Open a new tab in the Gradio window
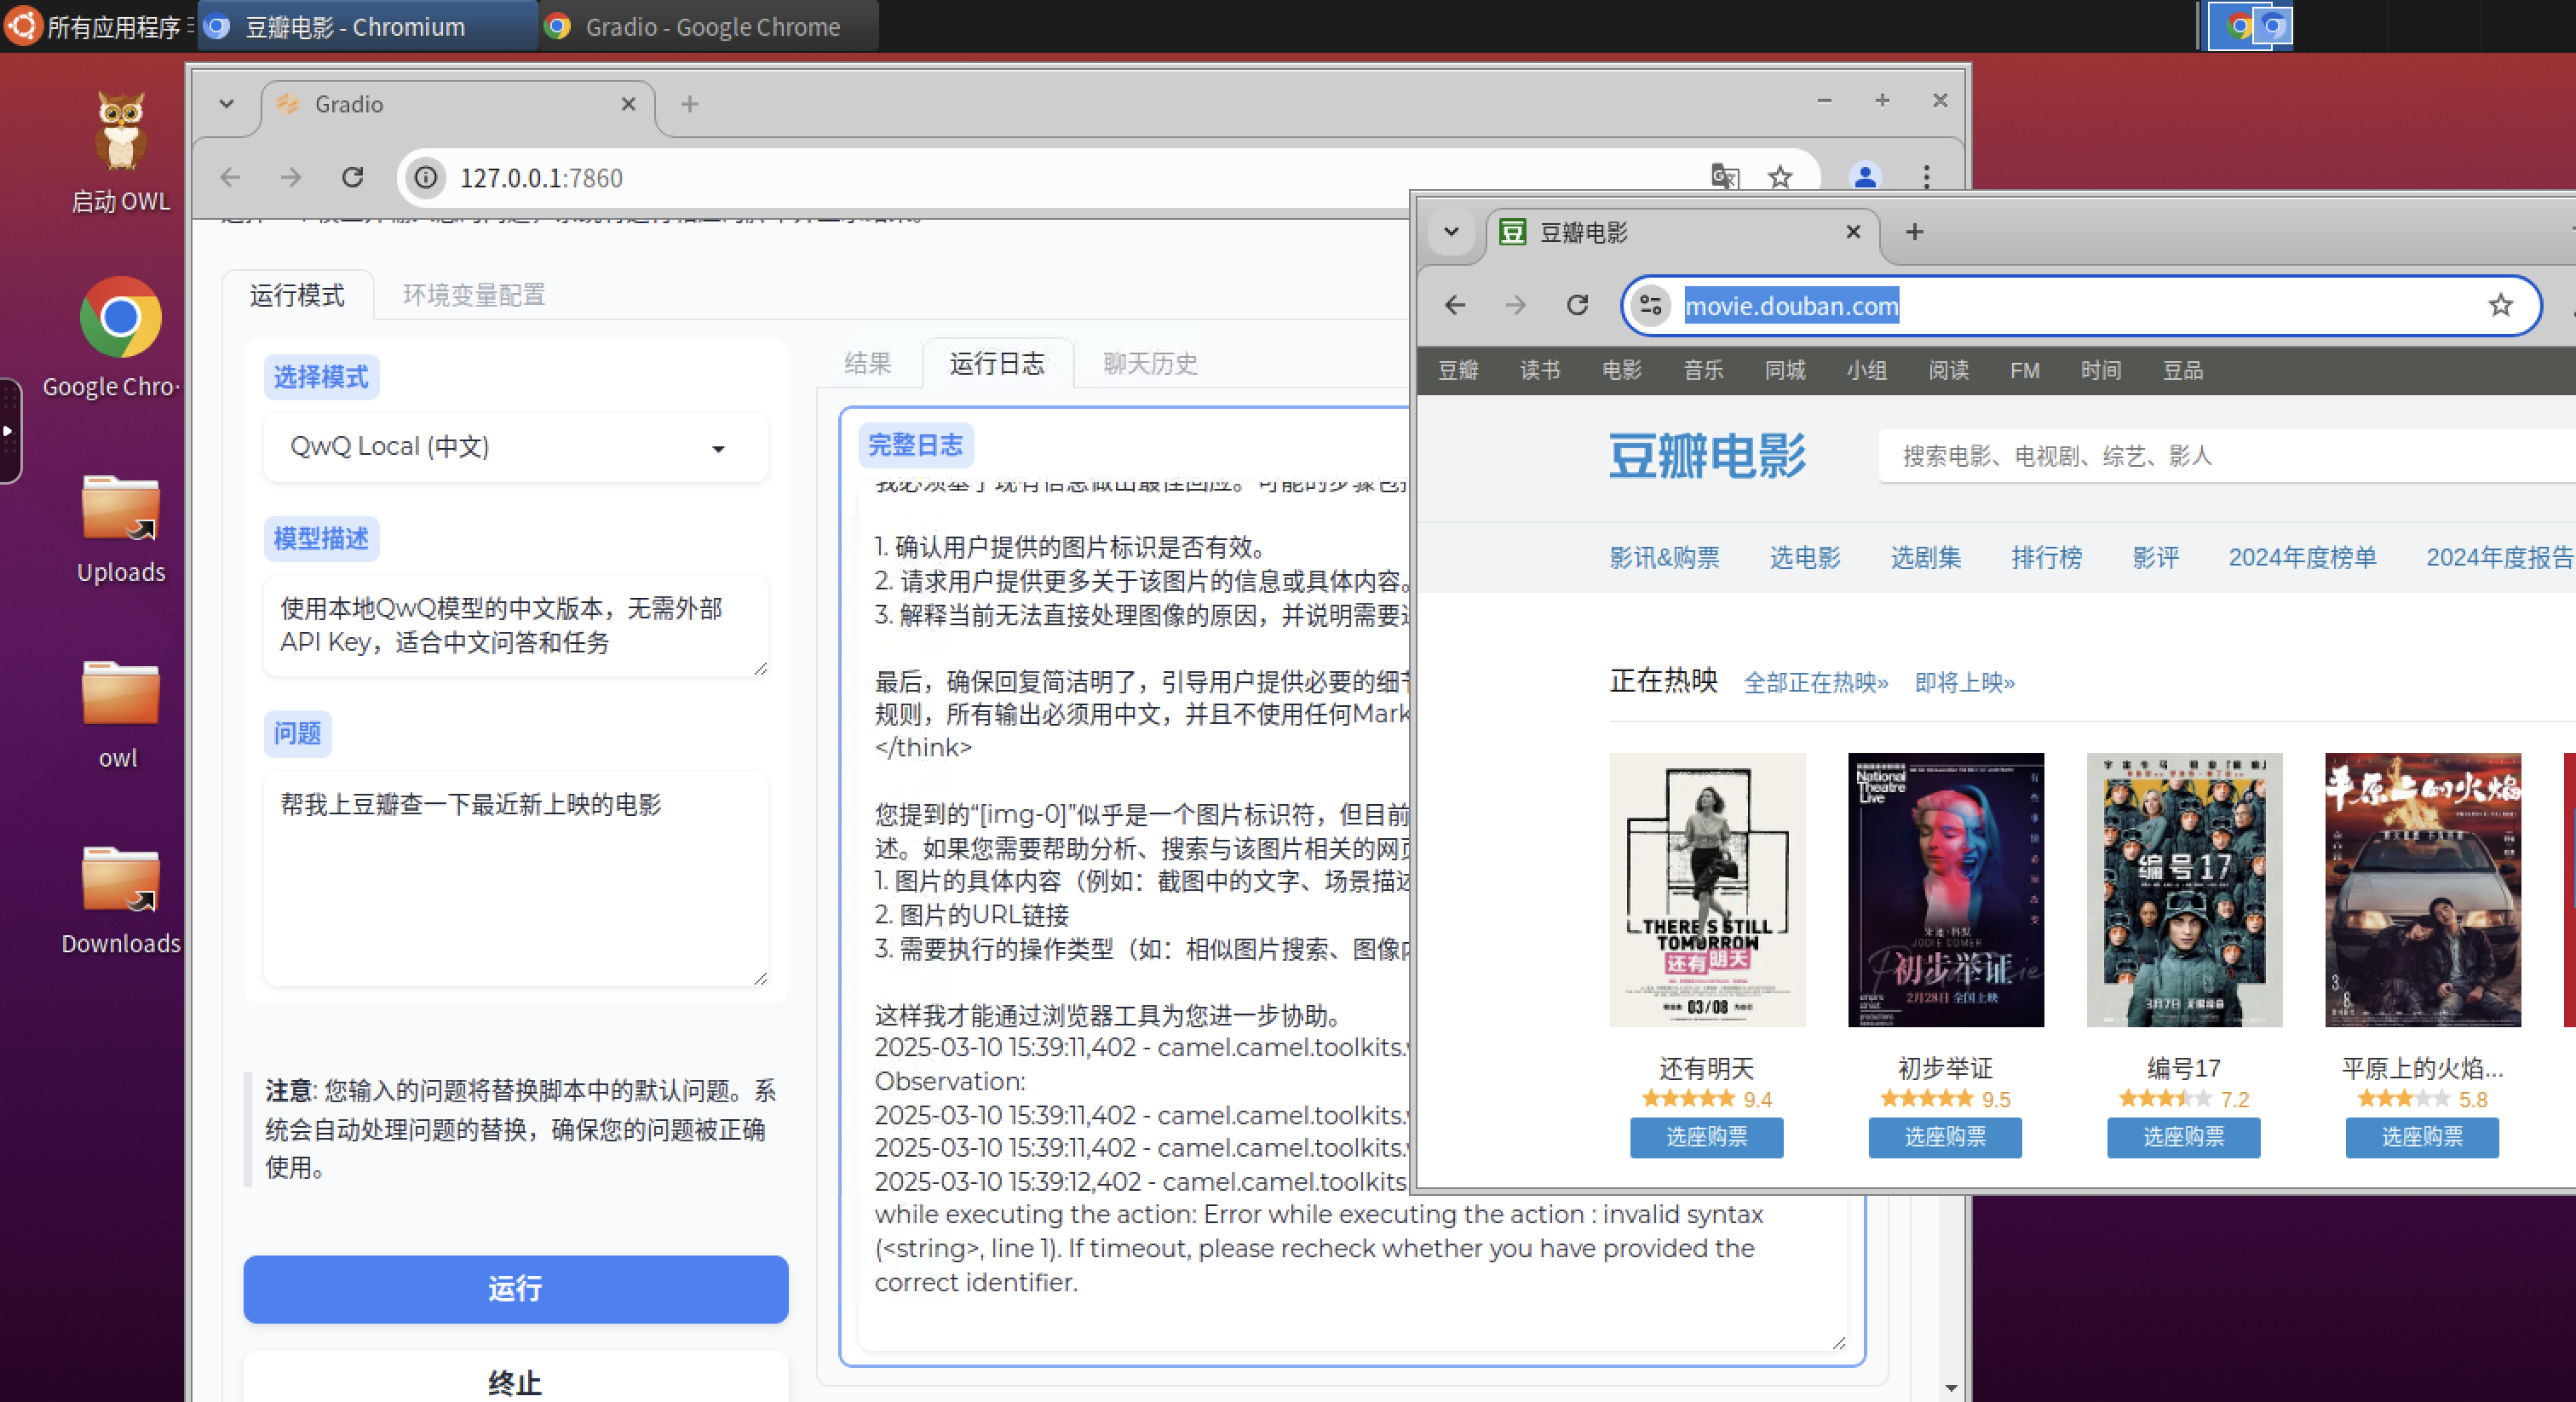 click(x=690, y=104)
